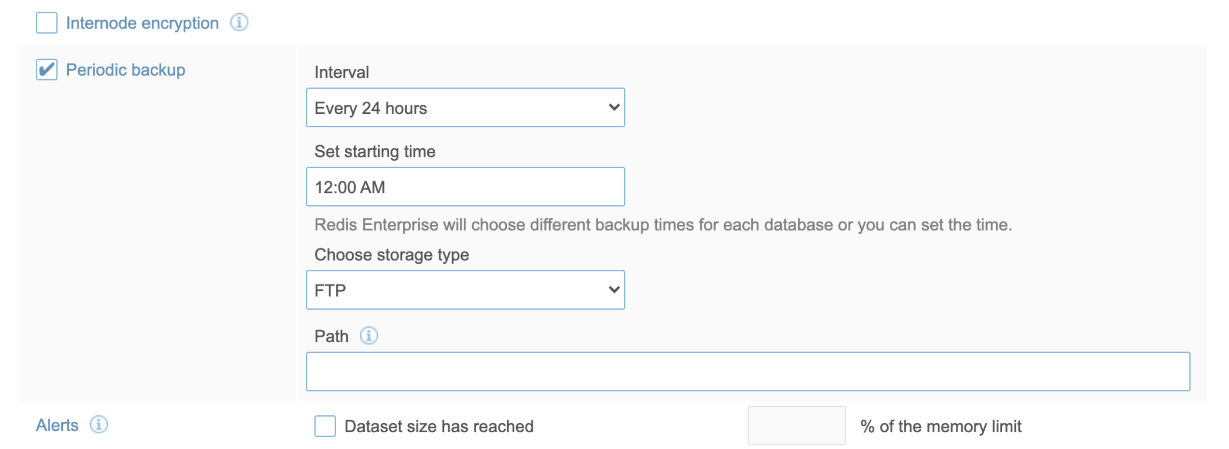Click the Internode encryption info icon

(239, 23)
